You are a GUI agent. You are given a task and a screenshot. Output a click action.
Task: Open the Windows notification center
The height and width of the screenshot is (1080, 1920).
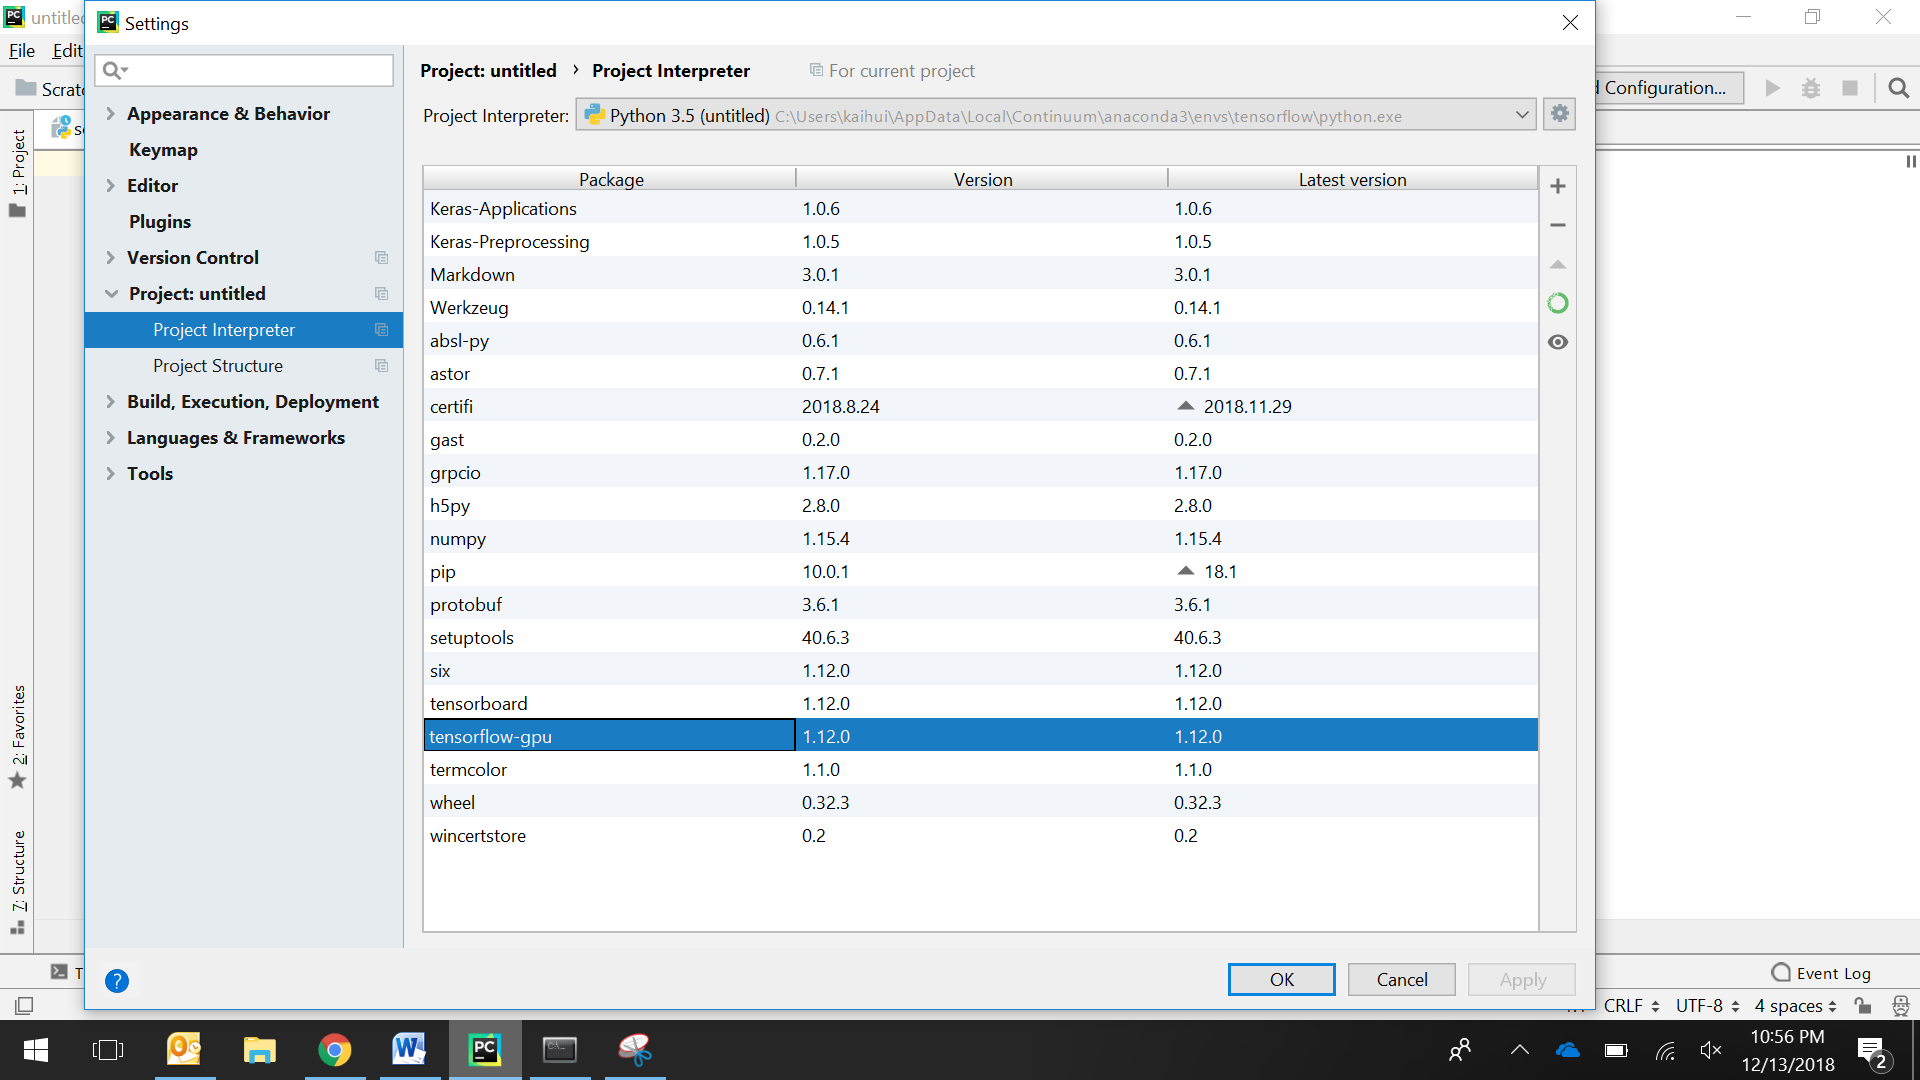pos(1873,1051)
